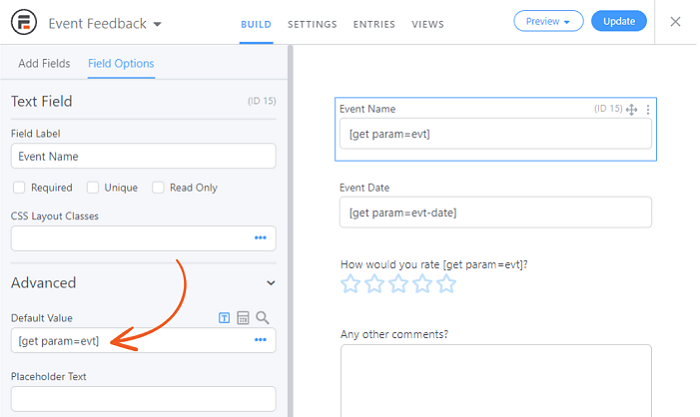Open the three-dot menu on Event Name field
The image size is (700, 417).
(x=648, y=109)
